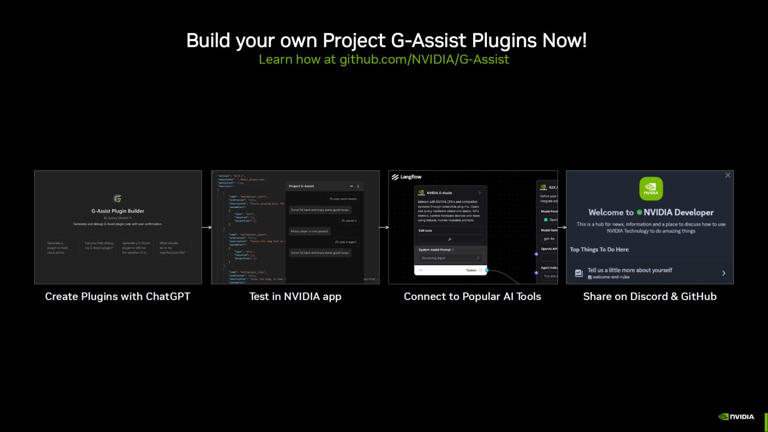Click the Toolset output handle on the G-Assist node
The image size is (768, 432).
click(487, 270)
